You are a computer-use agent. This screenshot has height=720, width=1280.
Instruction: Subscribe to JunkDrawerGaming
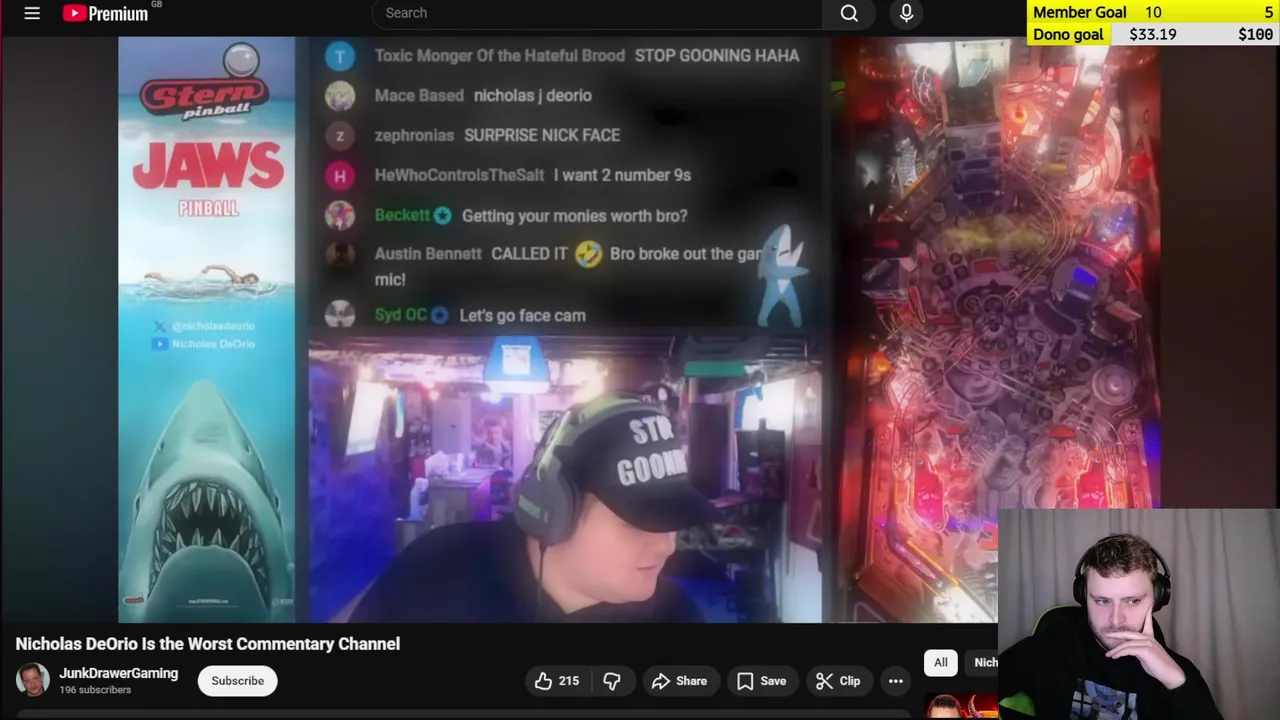237,681
